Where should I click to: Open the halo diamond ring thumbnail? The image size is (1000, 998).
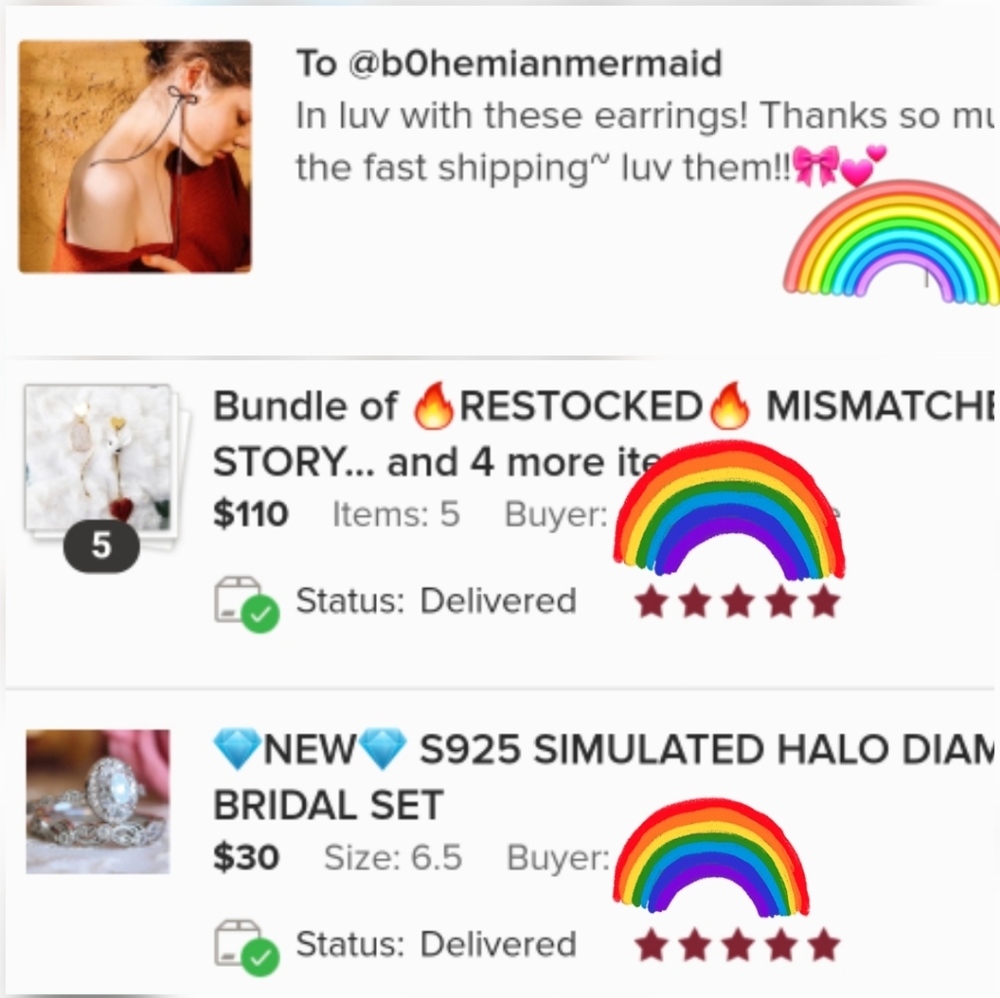[x=98, y=801]
